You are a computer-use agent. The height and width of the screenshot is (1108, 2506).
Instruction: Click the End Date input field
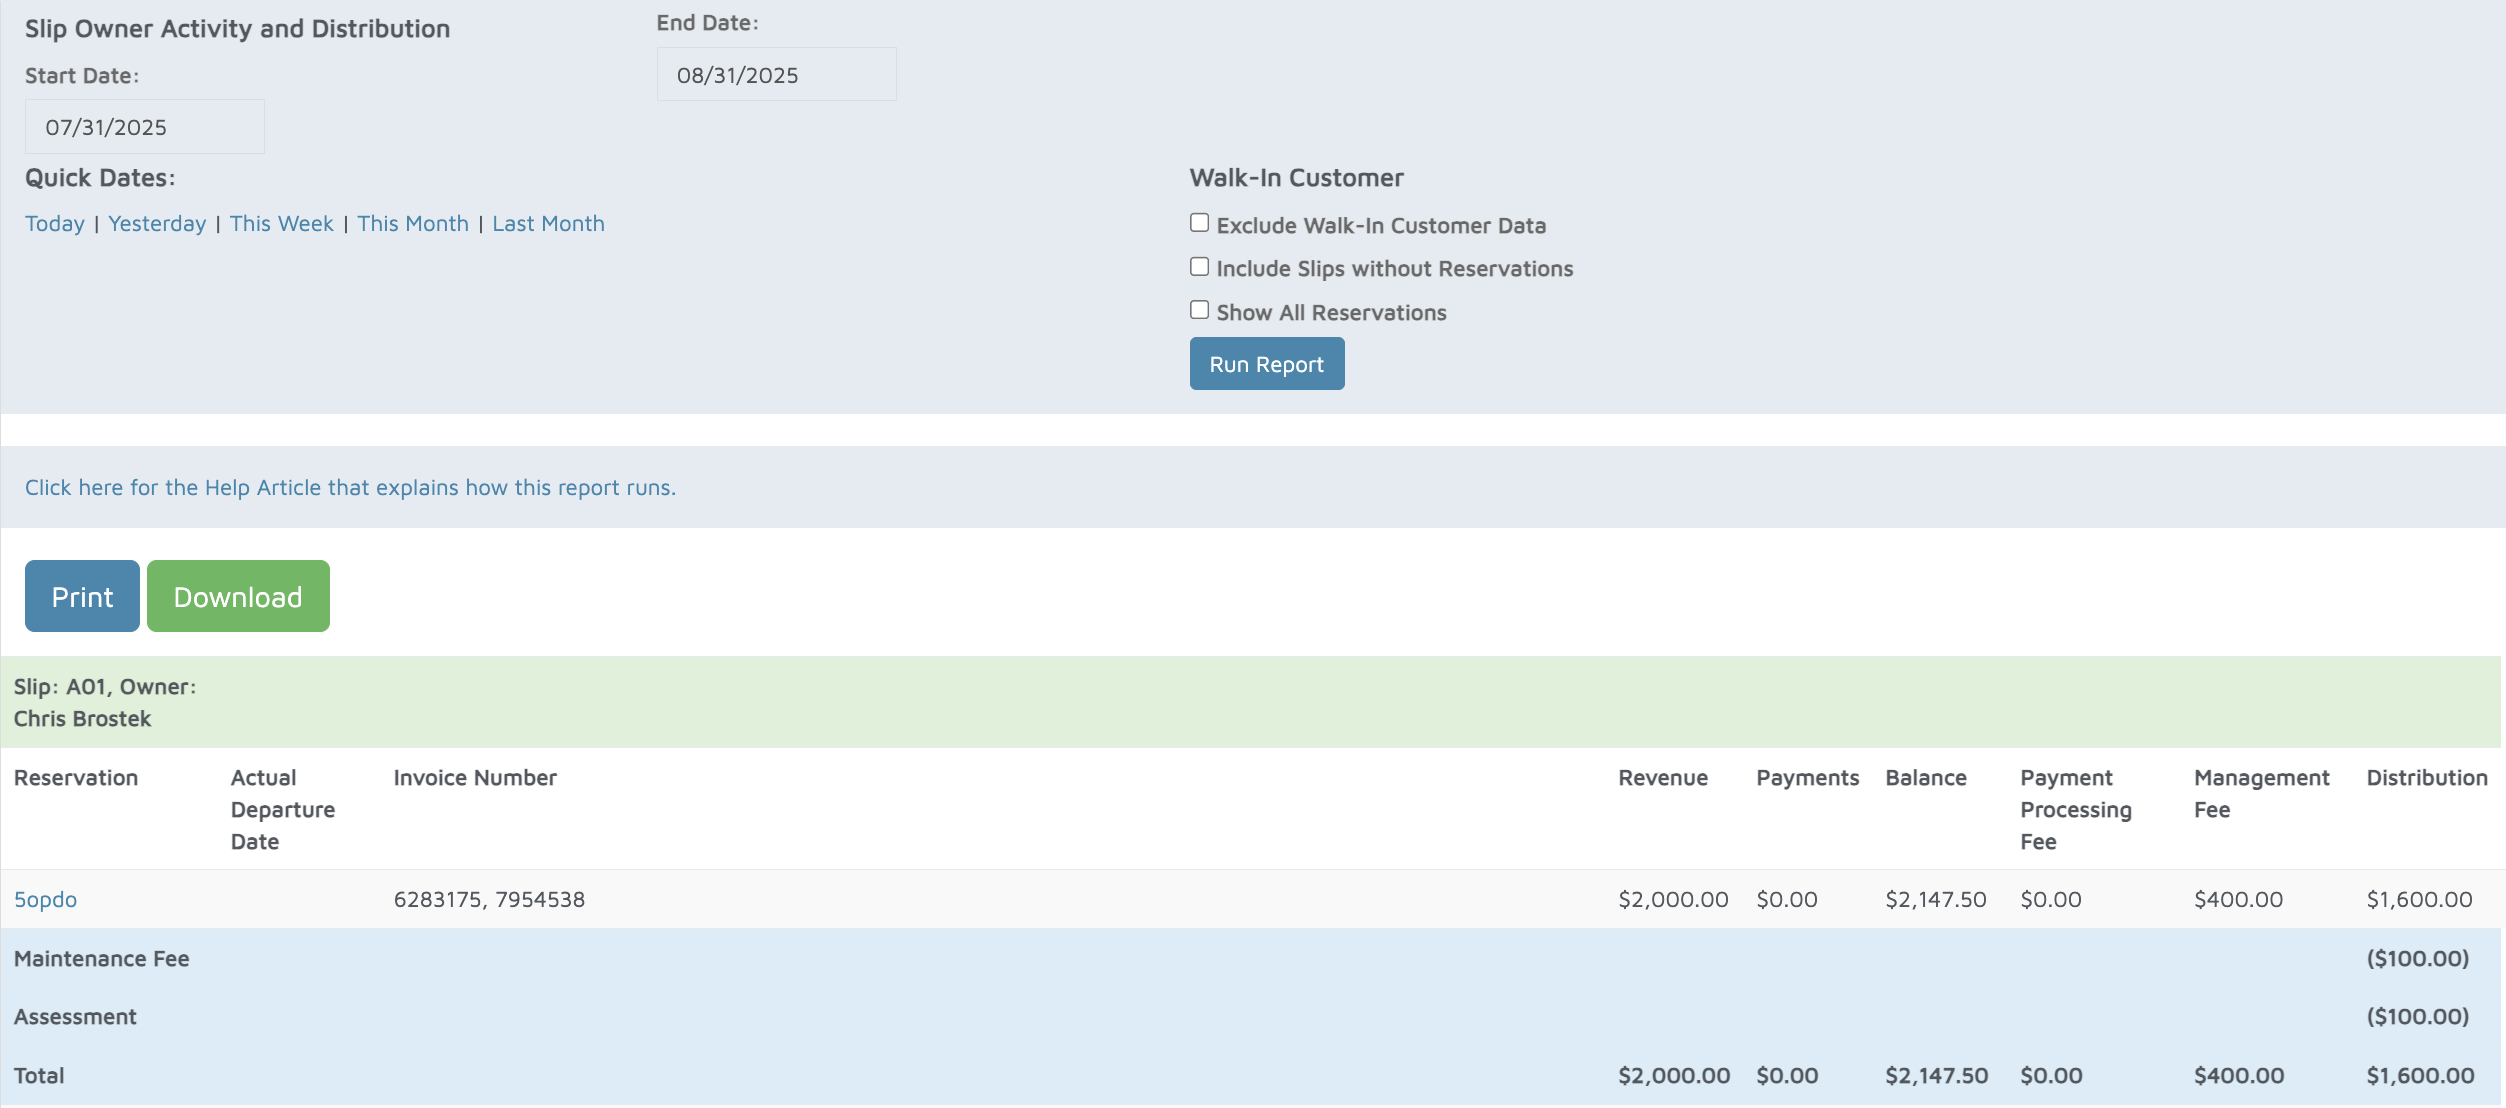pos(776,75)
